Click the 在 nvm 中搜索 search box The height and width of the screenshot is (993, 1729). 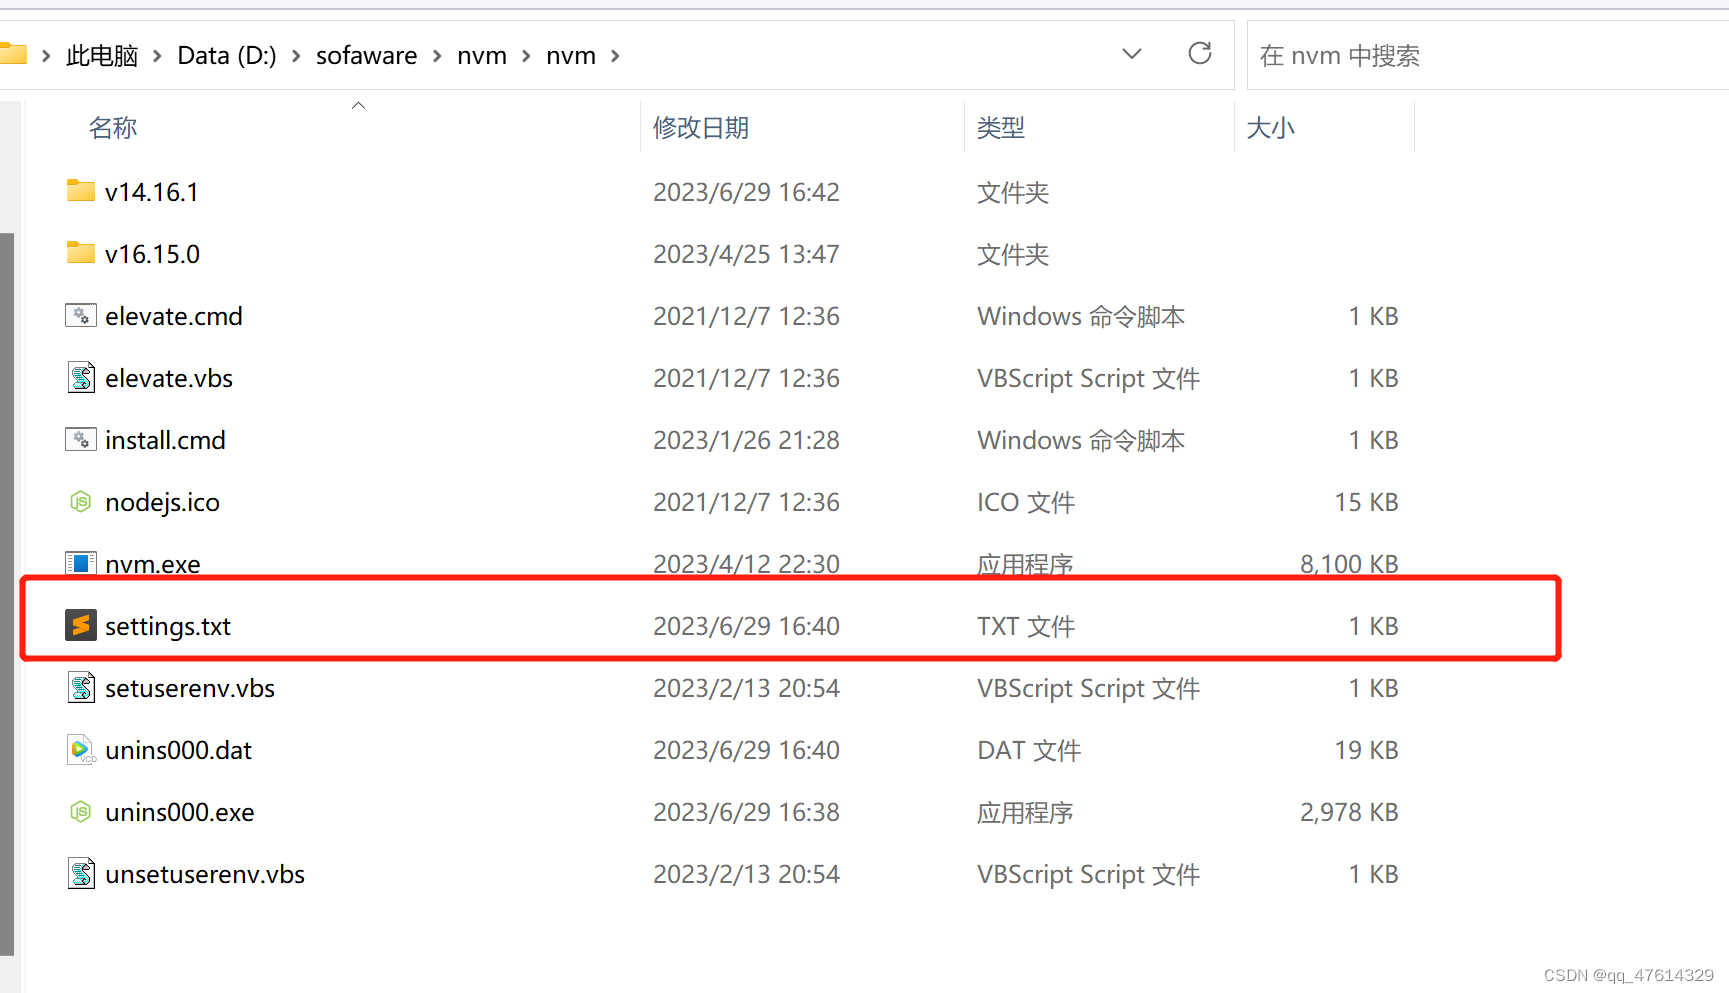(1488, 56)
